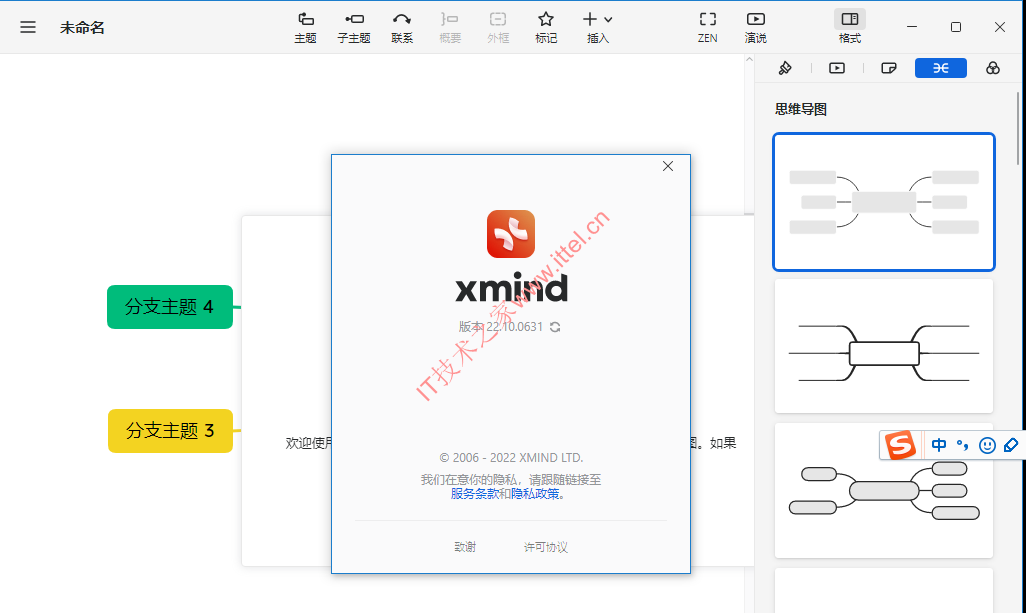Open Sogou skin tool icon
This screenshot has height=613, width=1026.
coord(1011,446)
